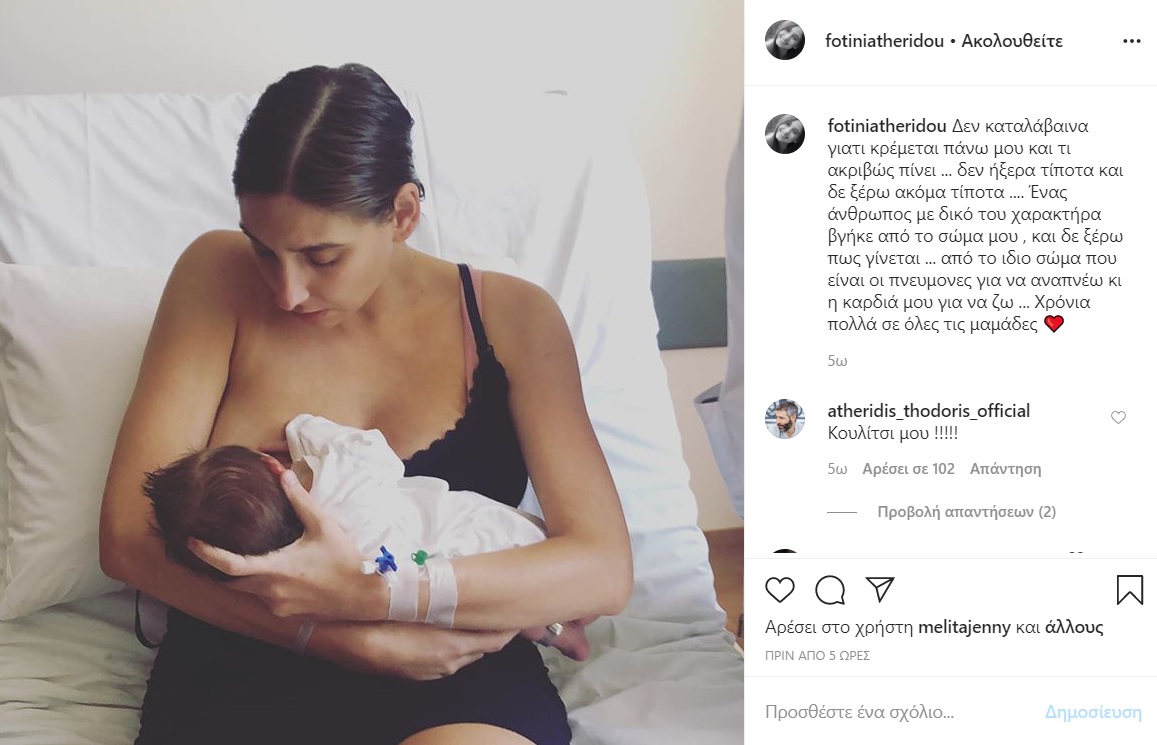The width and height of the screenshot is (1157, 745).
Task: Click Δημοσίευση to post comment
Action: click(1093, 712)
